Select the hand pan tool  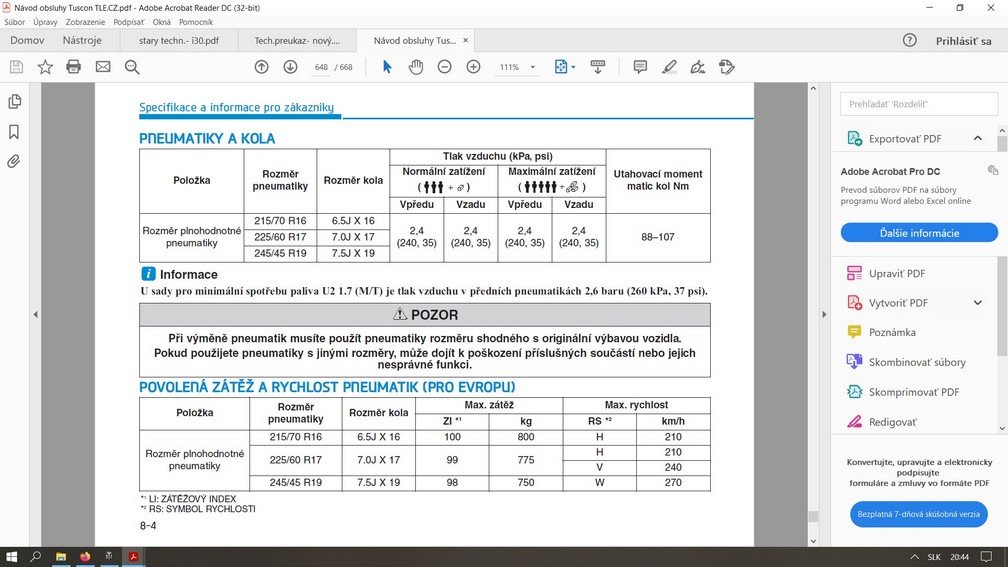pos(415,67)
